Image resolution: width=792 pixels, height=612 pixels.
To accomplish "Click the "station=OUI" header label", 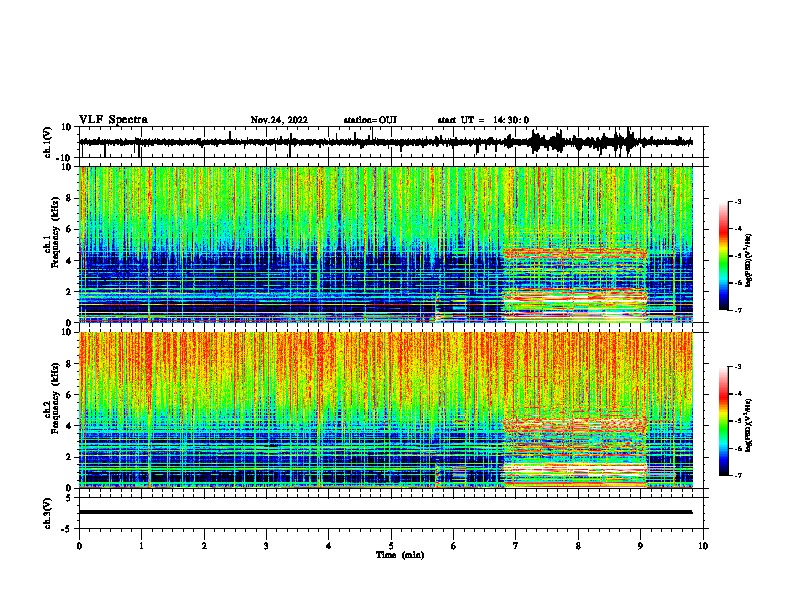I will pos(370,120).
